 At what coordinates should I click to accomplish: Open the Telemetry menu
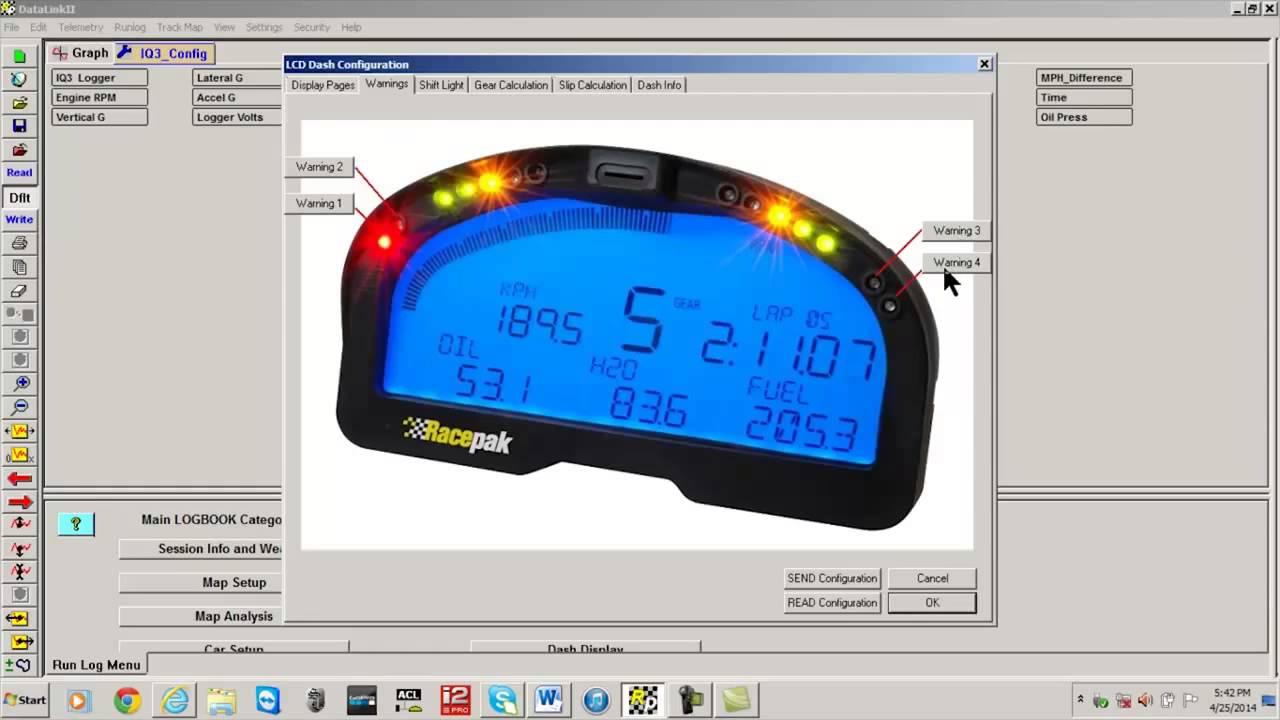click(81, 27)
